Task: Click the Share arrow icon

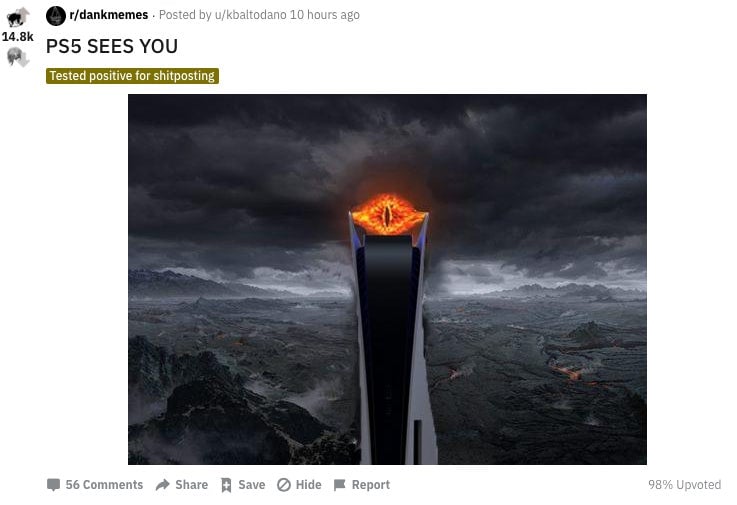Action: [163, 485]
